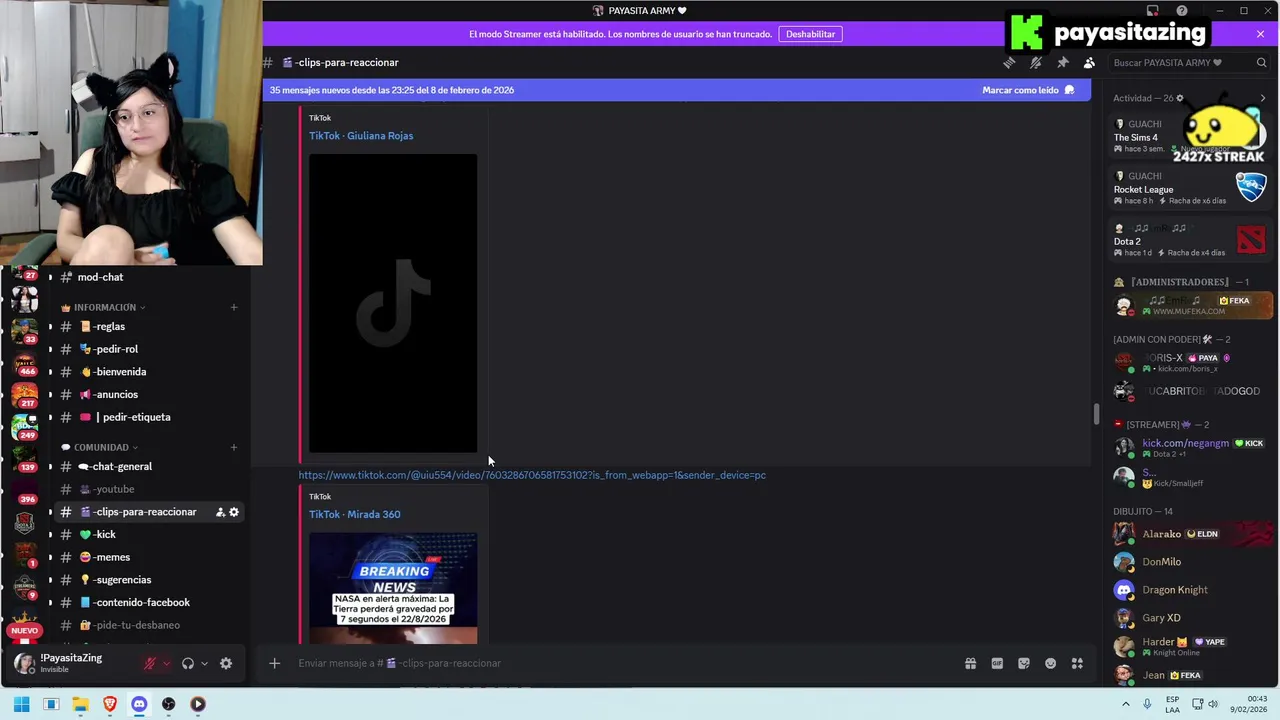
Task: Open pinned messages pin icon
Action: coord(1063,62)
